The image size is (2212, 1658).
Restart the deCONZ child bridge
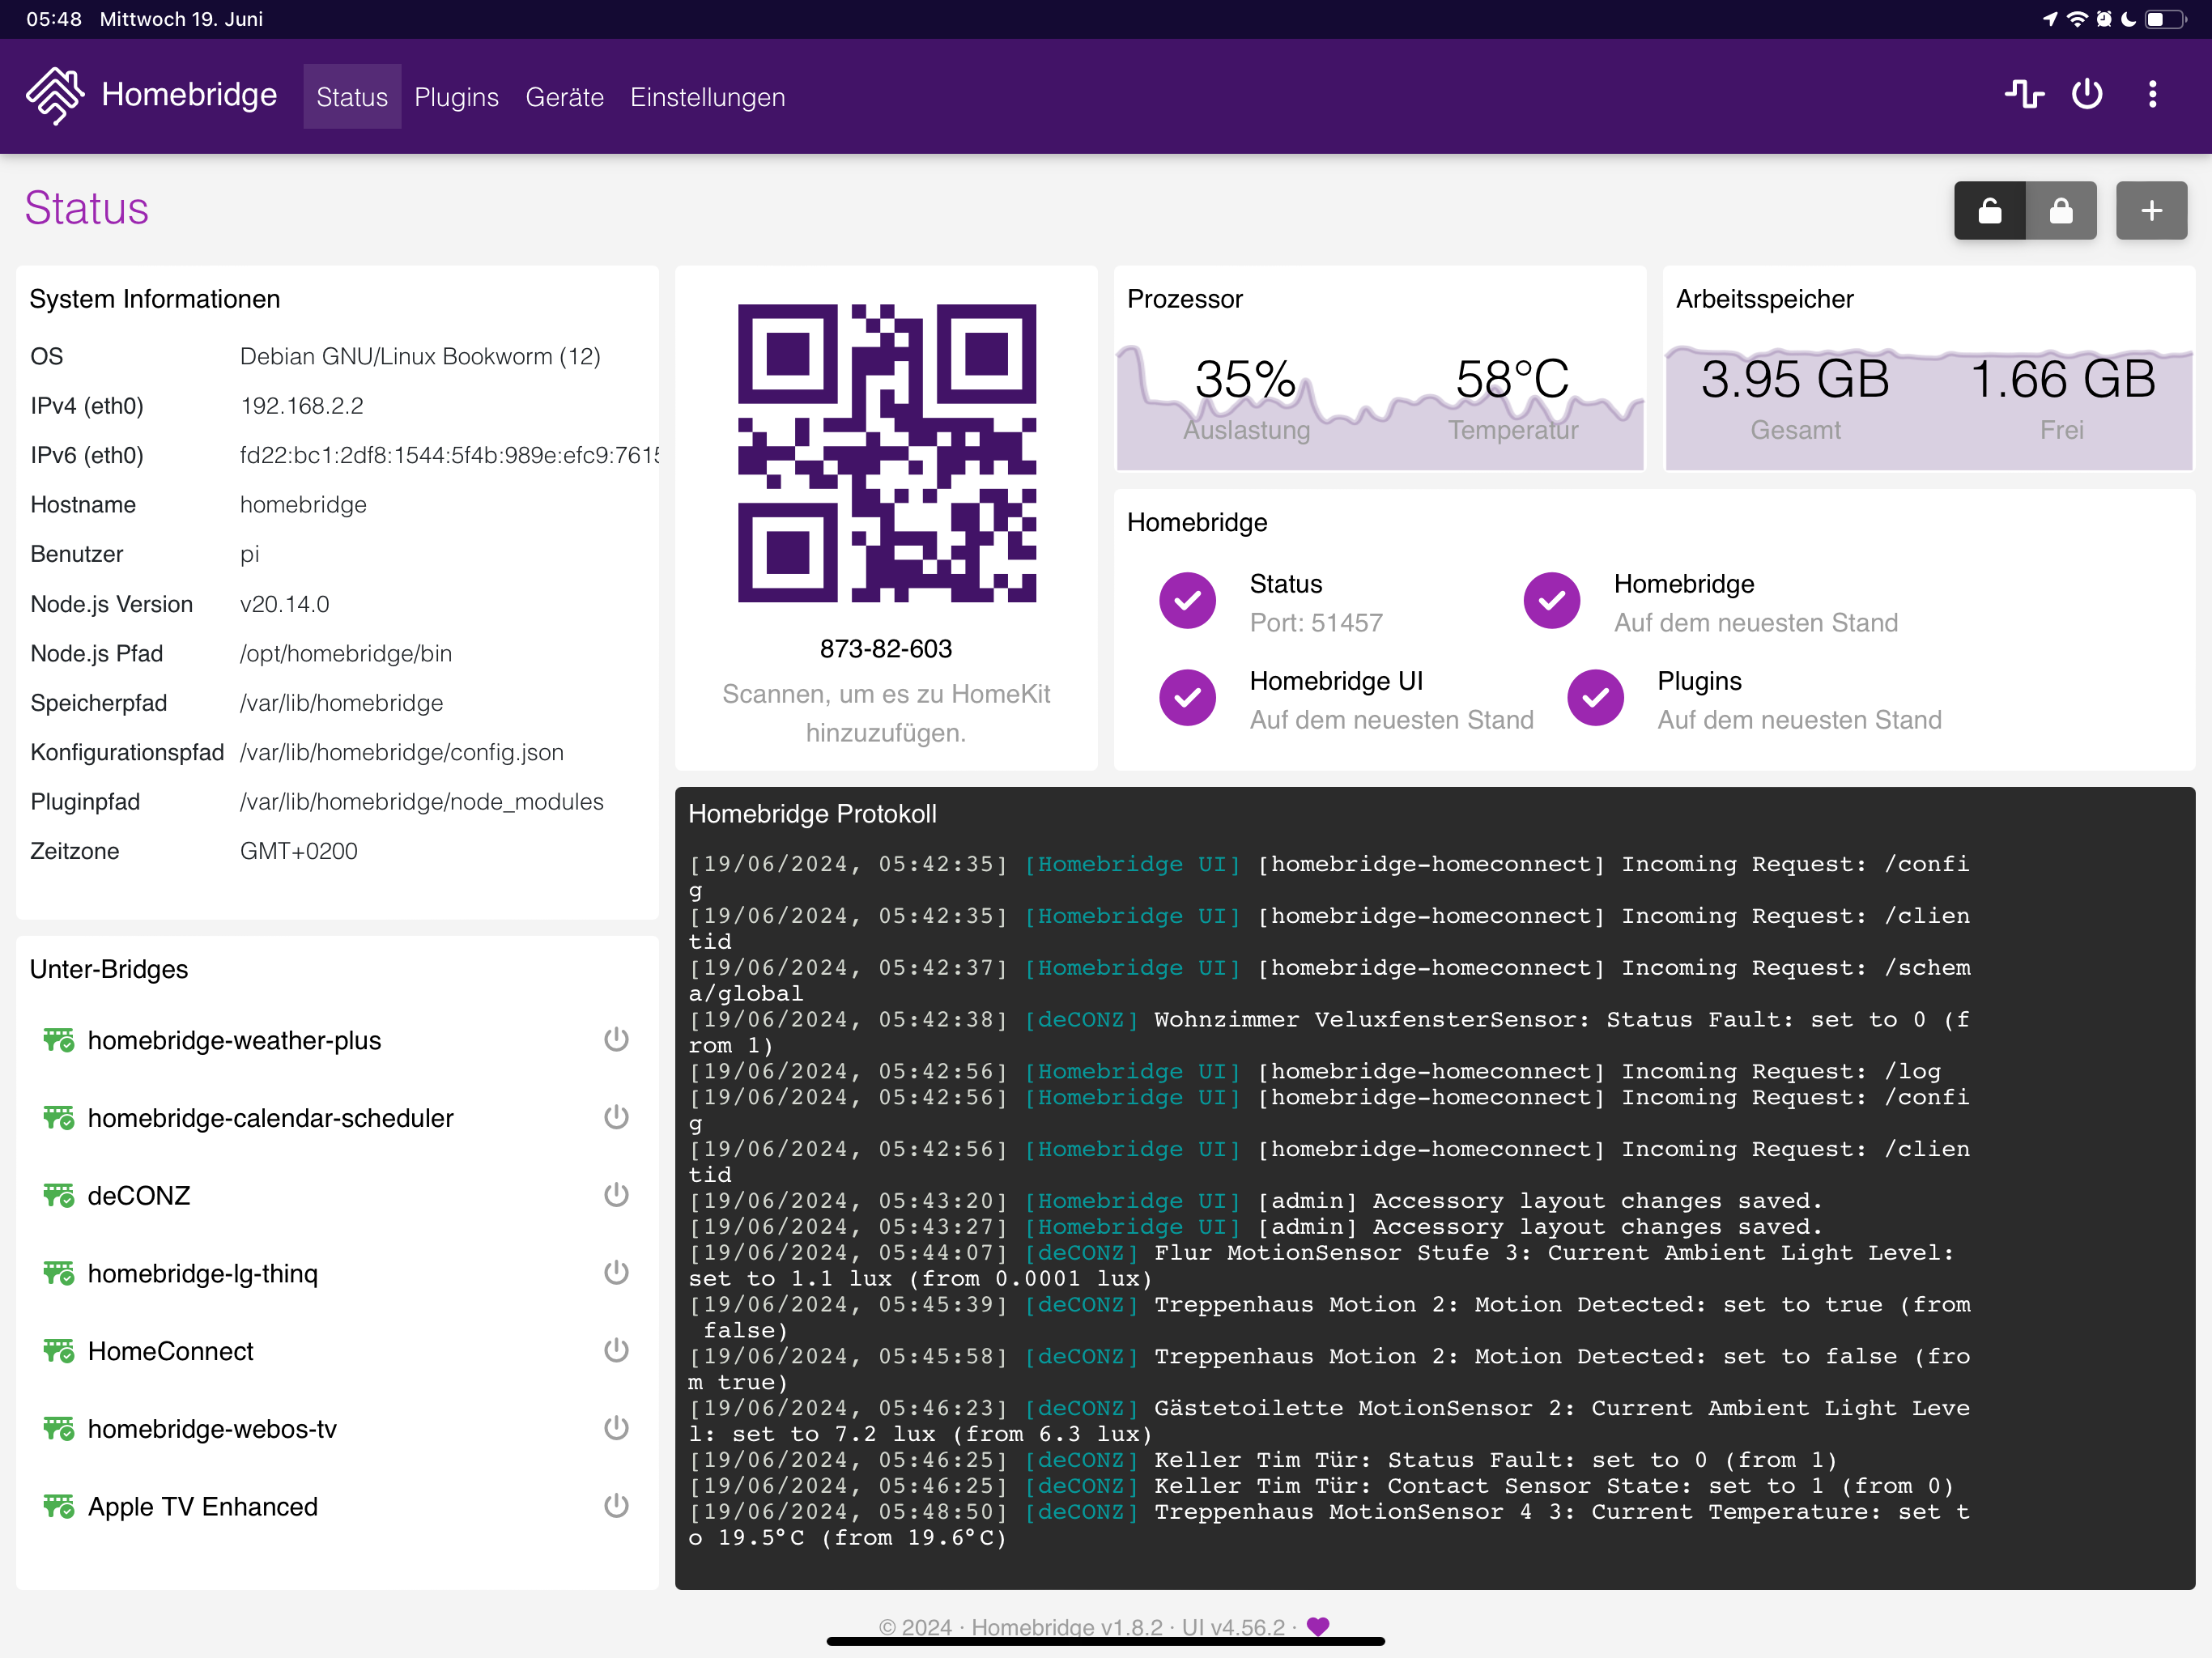(616, 1195)
